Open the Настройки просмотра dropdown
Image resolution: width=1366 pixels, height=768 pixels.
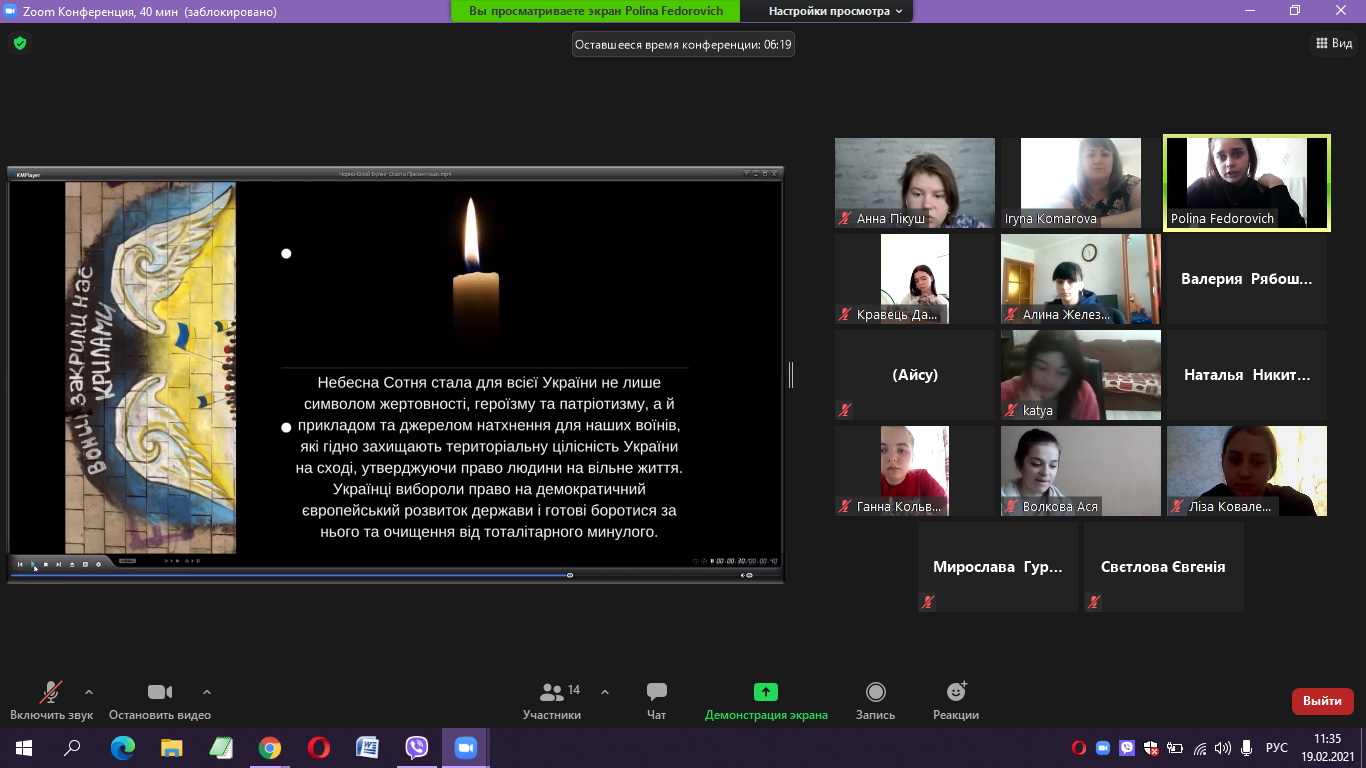tap(834, 11)
